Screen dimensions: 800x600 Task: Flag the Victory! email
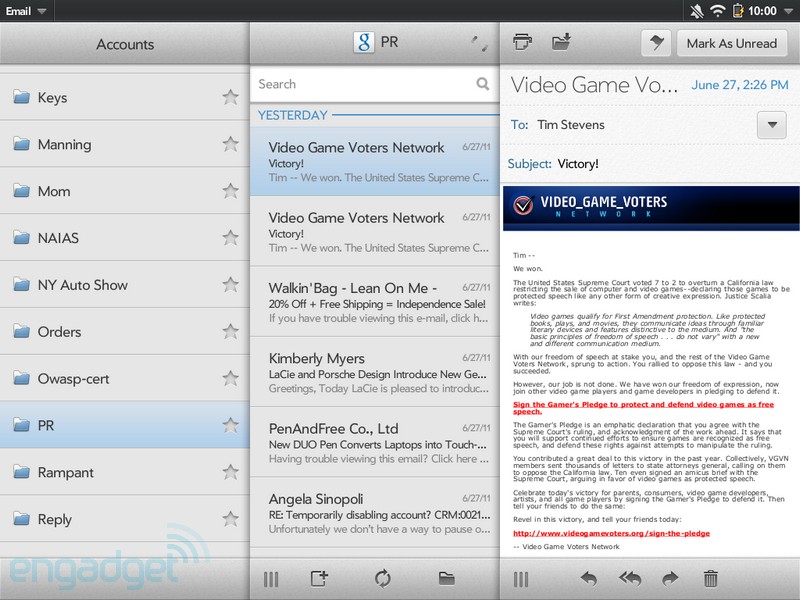point(656,43)
